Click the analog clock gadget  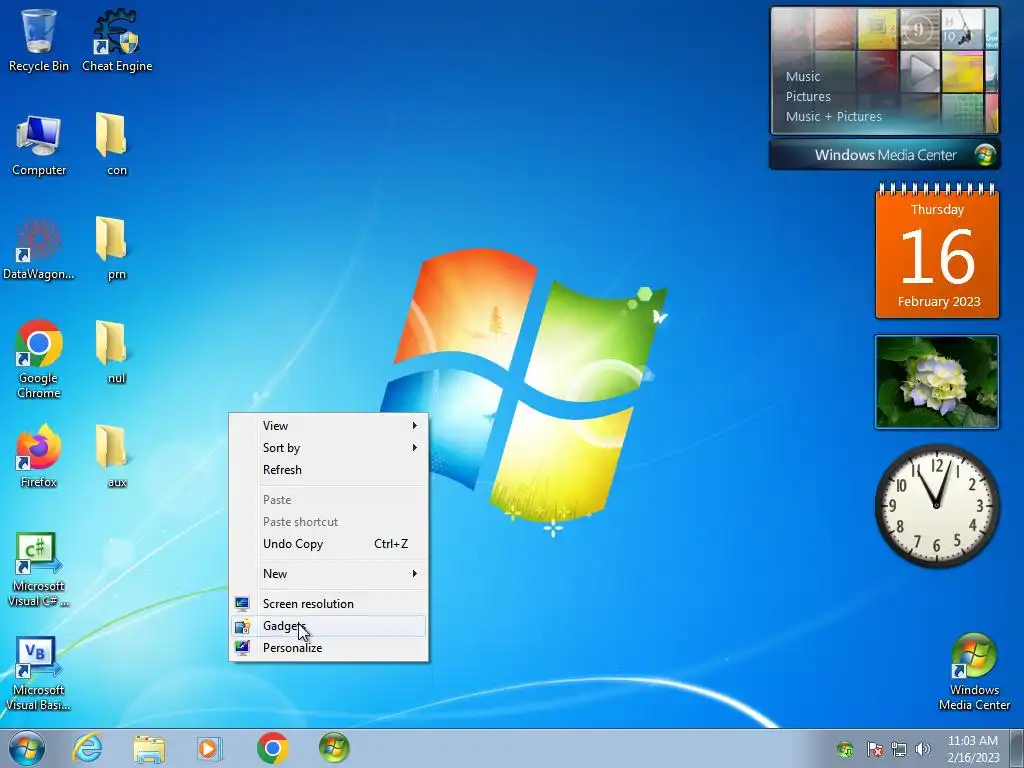pos(936,505)
